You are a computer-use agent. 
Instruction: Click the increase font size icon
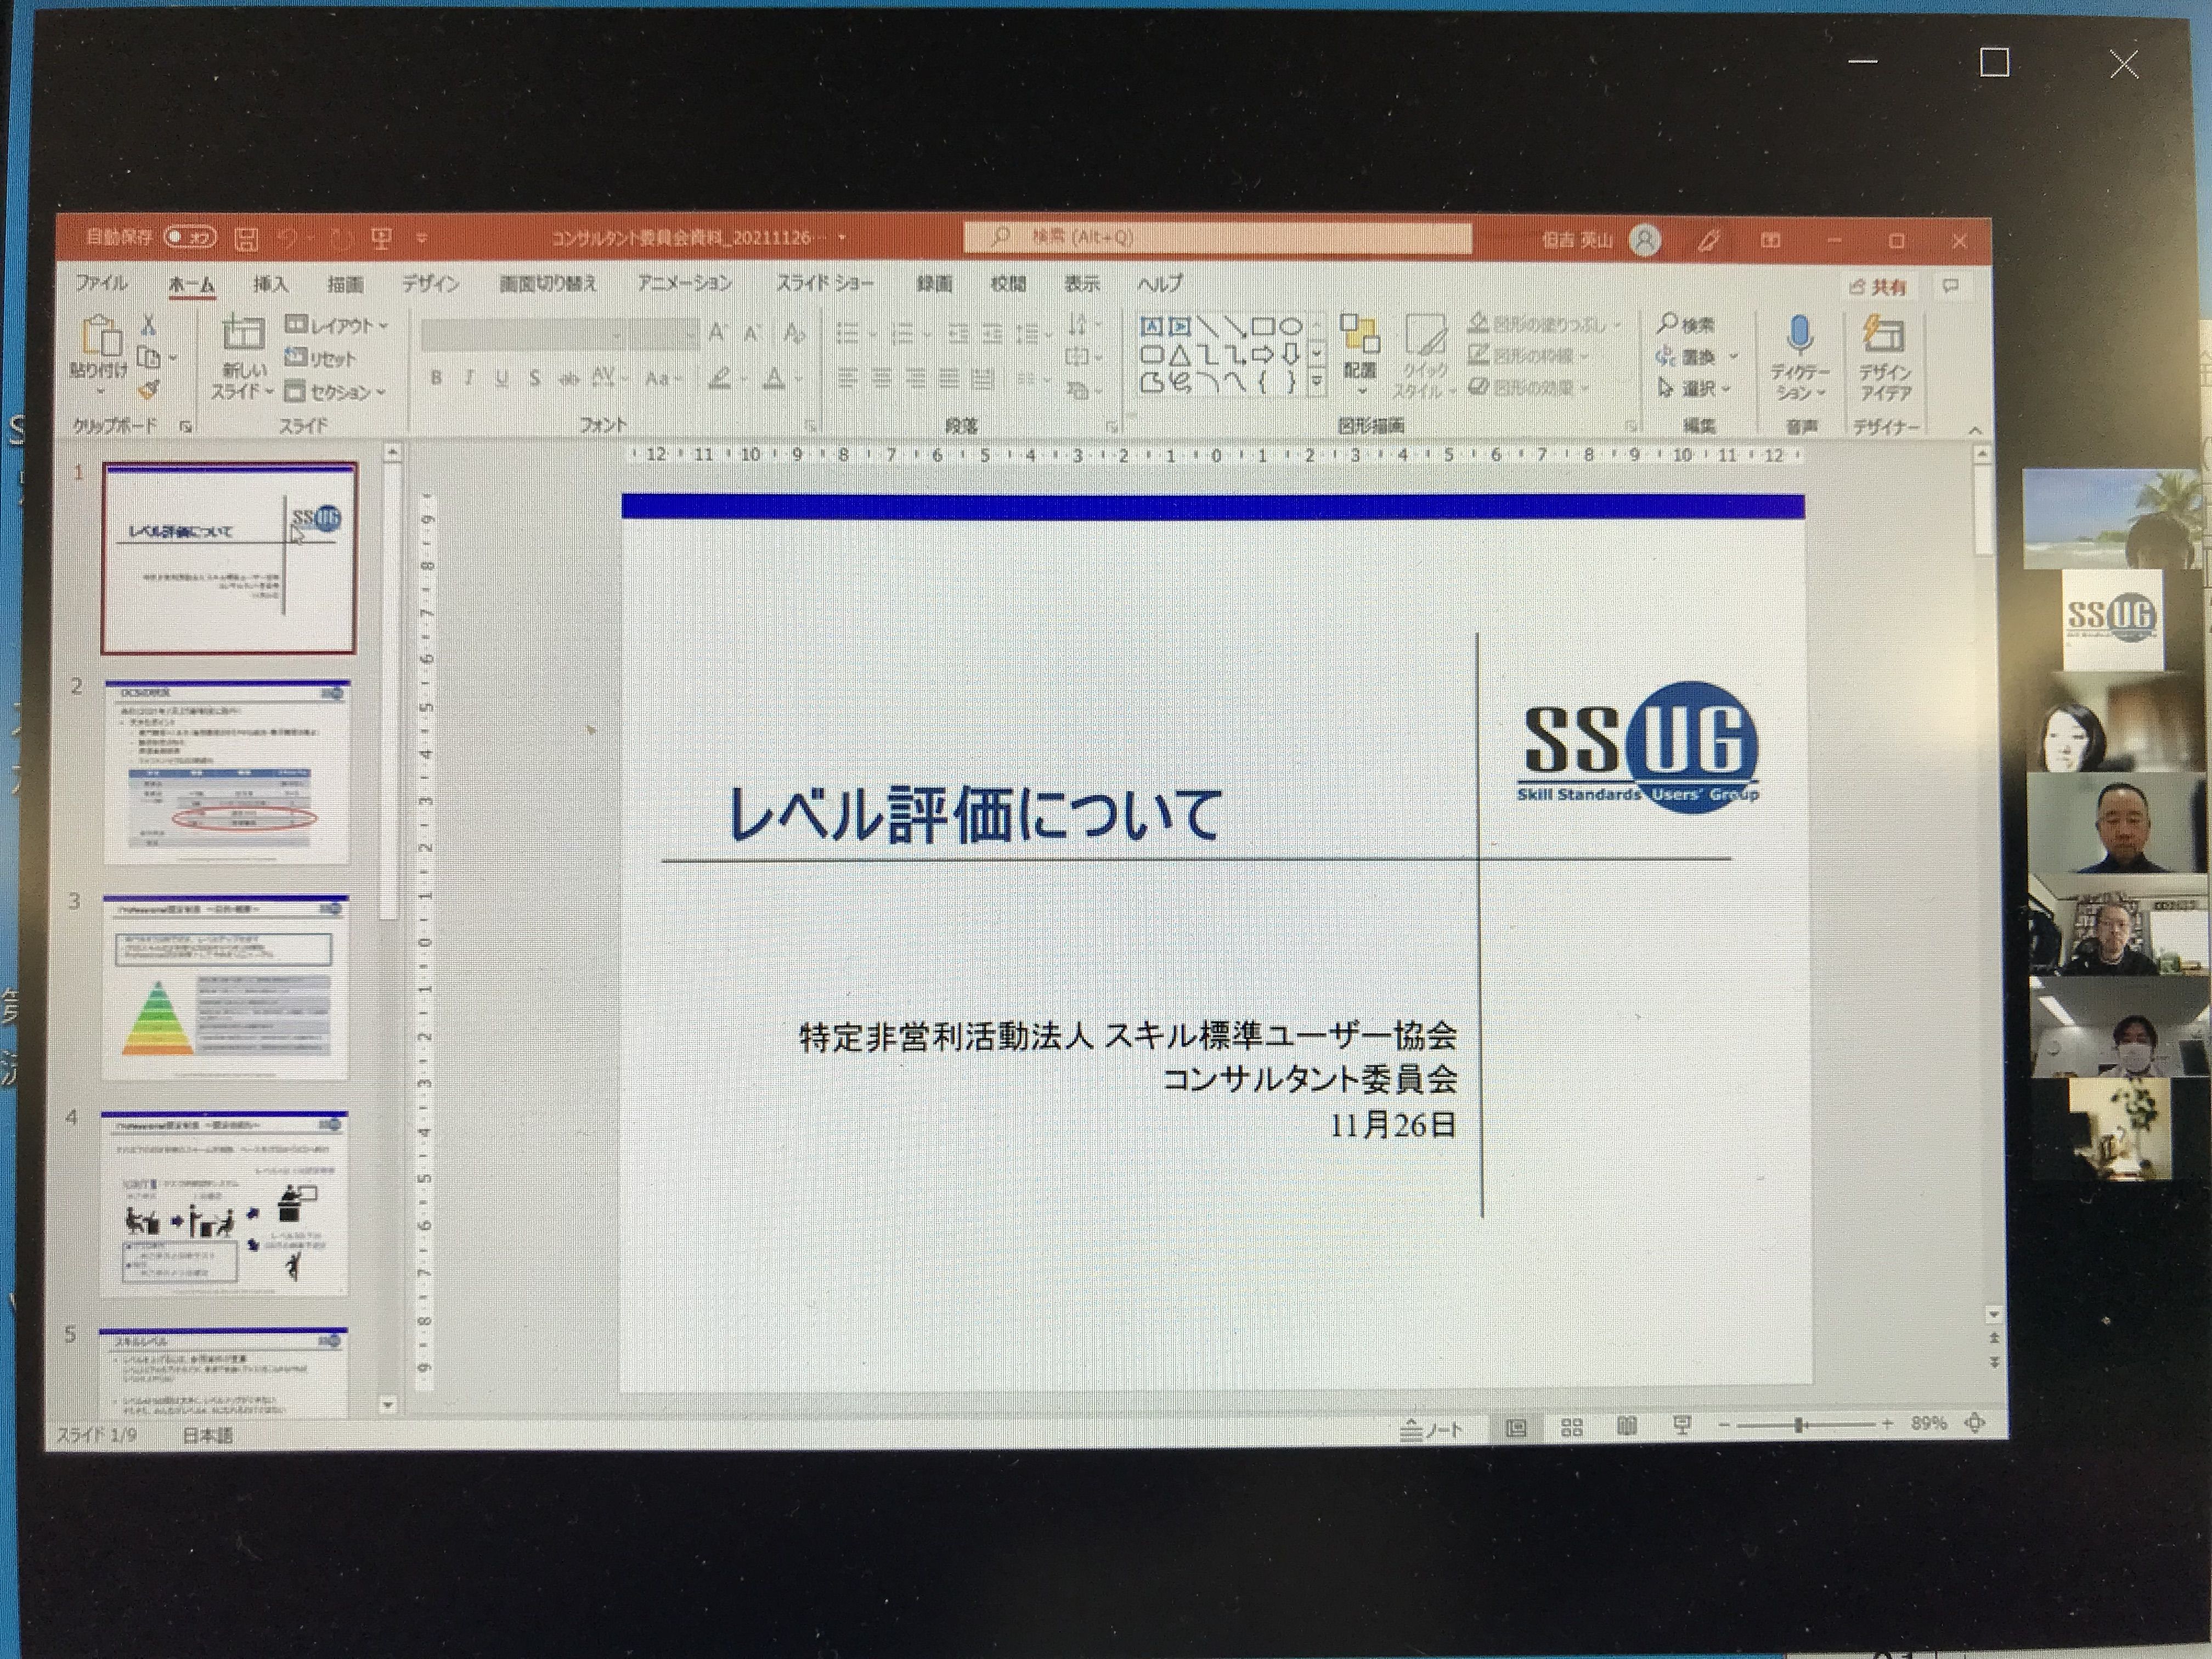pyautogui.click(x=717, y=332)
